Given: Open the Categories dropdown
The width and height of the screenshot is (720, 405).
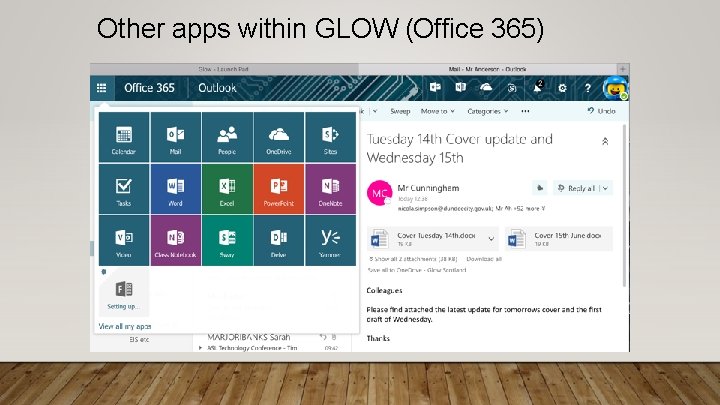Looking at the screenshot, I should point(488,111).
